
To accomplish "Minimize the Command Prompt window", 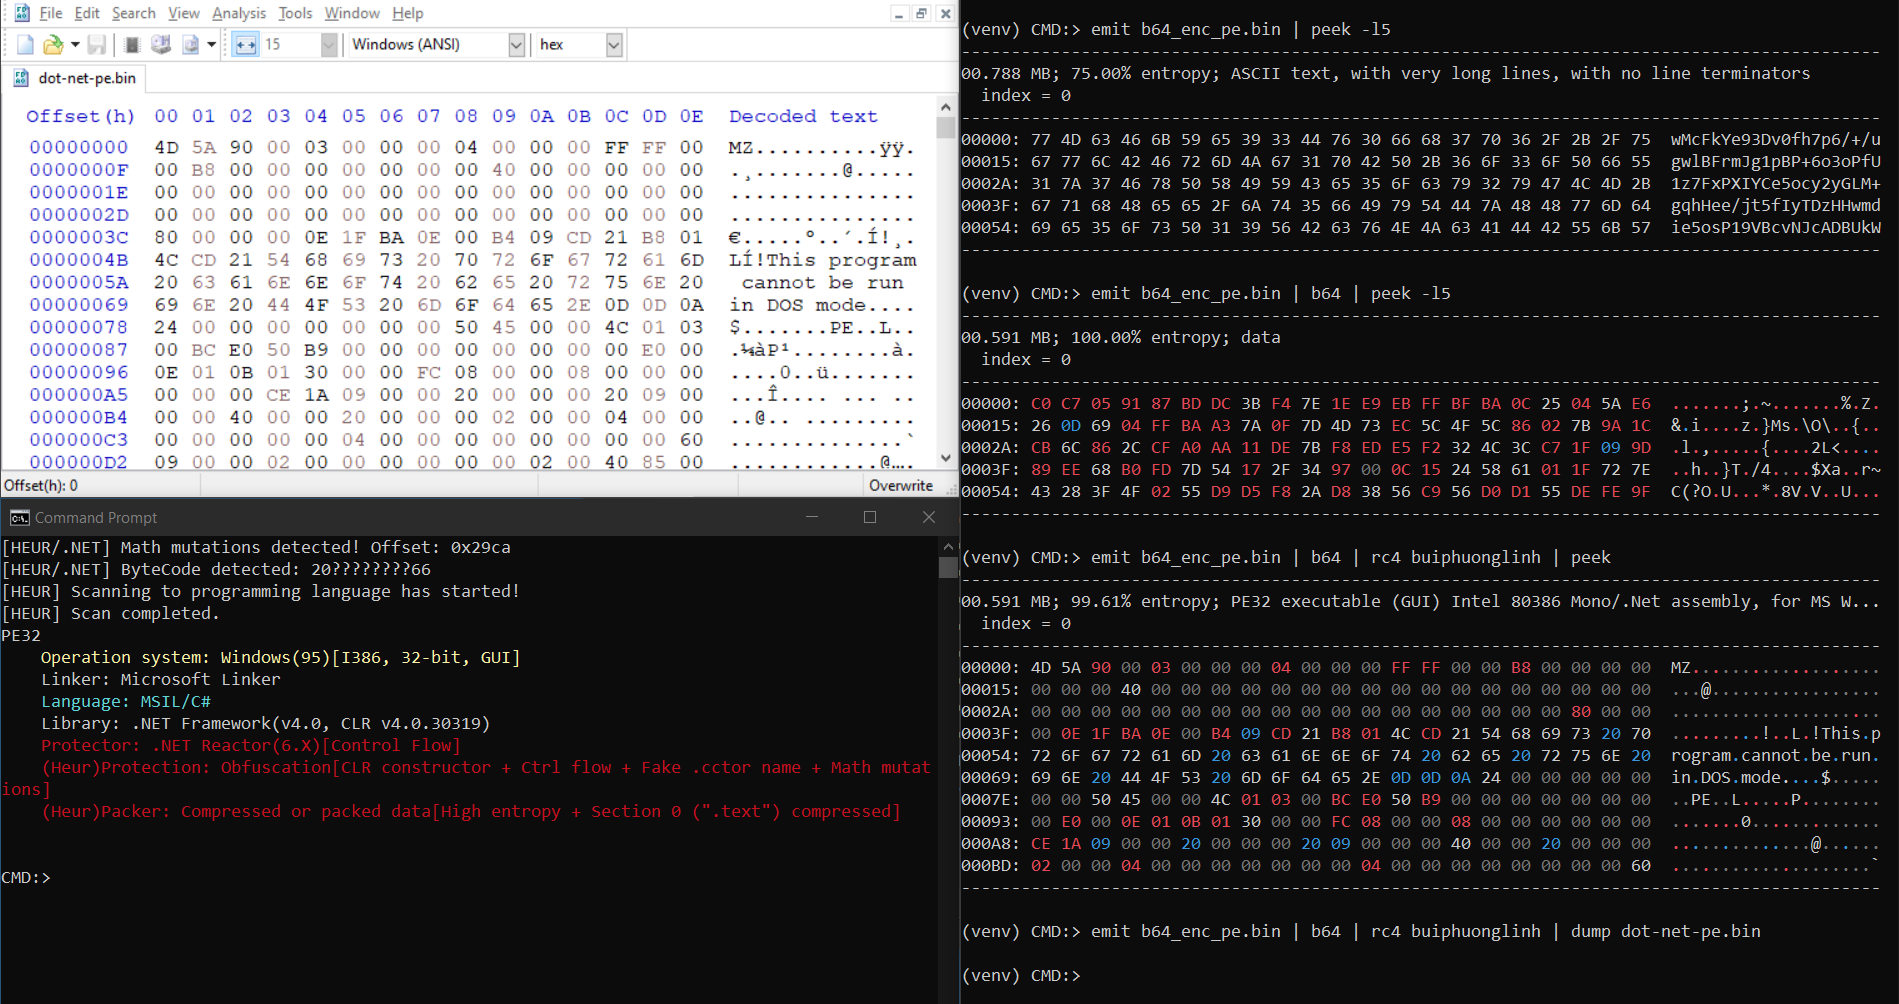I will [x=812, y=517].
